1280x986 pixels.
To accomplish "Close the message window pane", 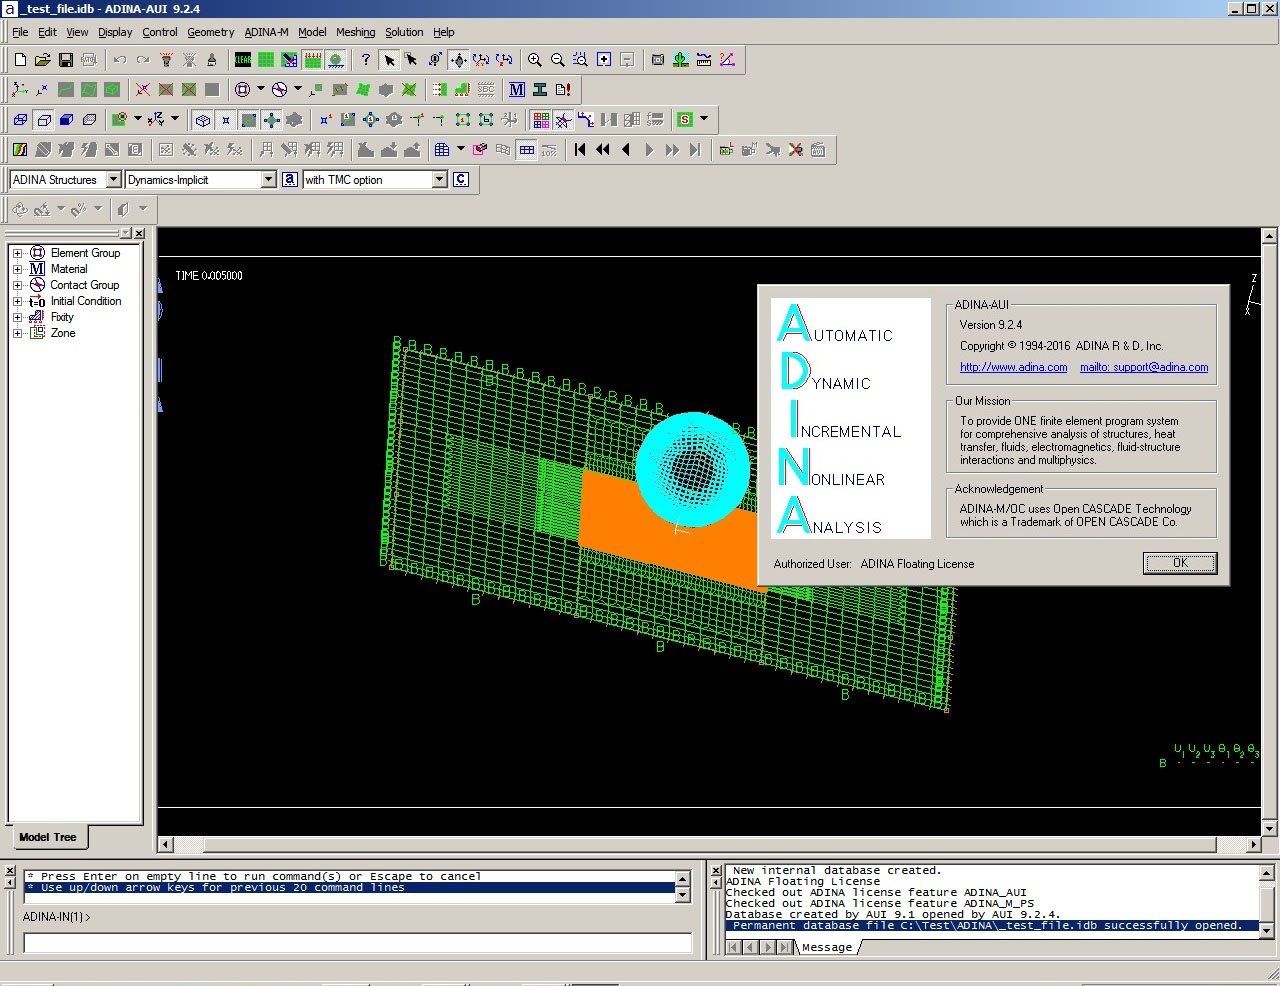I will click(716, 871).
